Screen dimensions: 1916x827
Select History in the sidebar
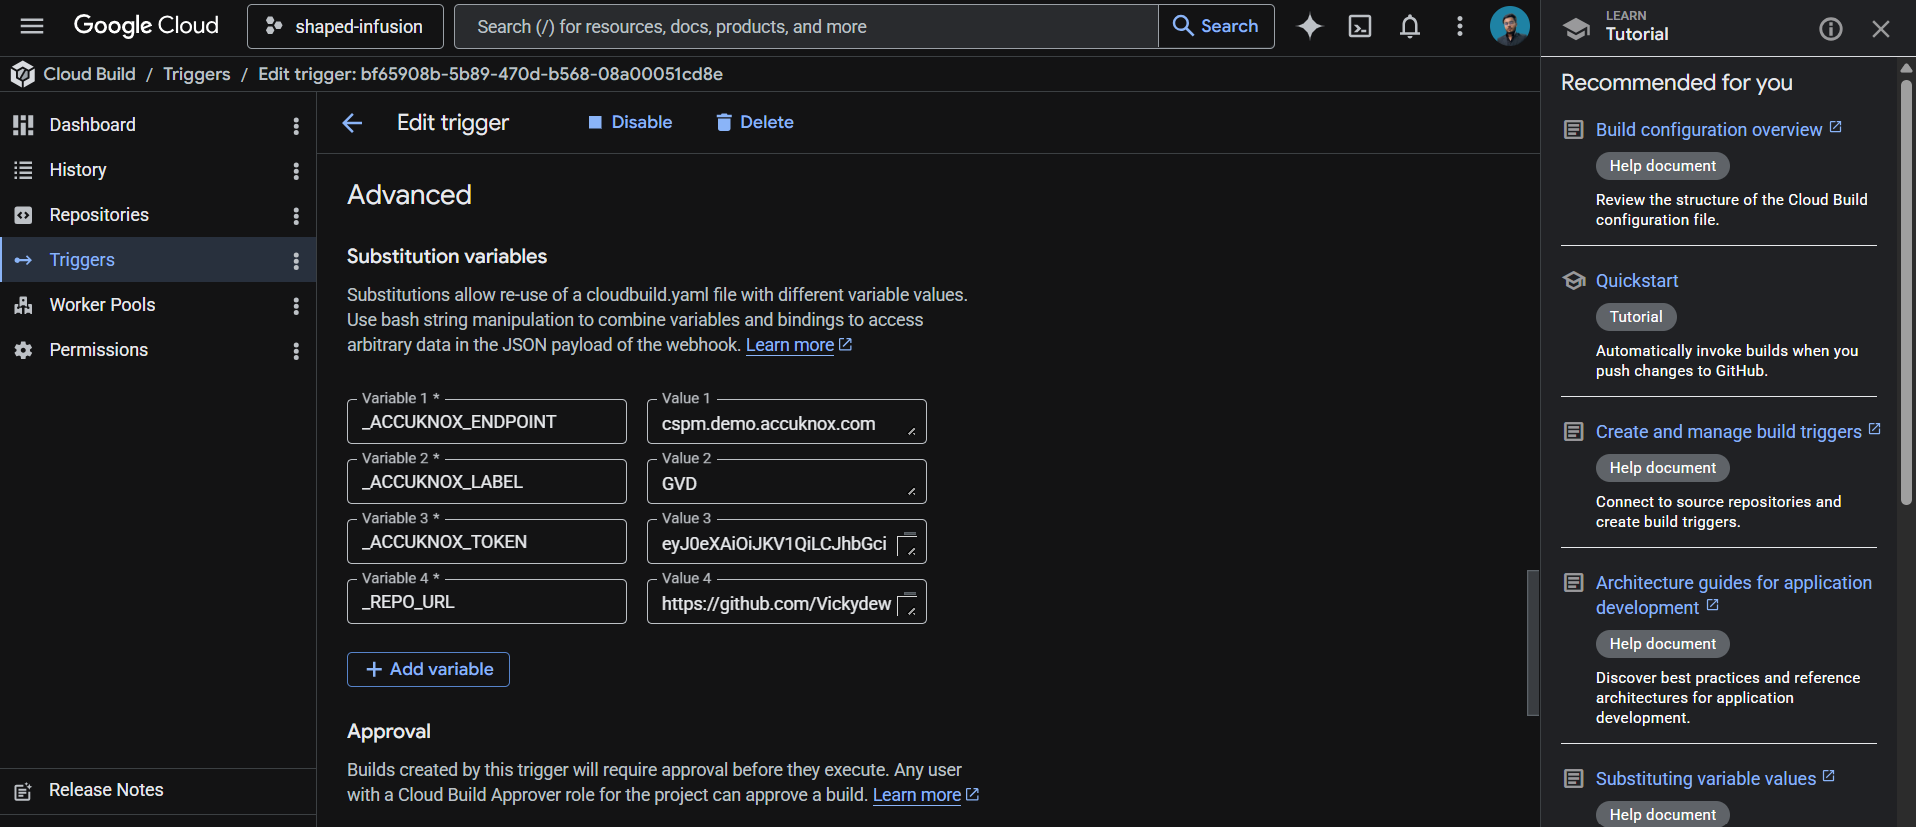(158, 170)
